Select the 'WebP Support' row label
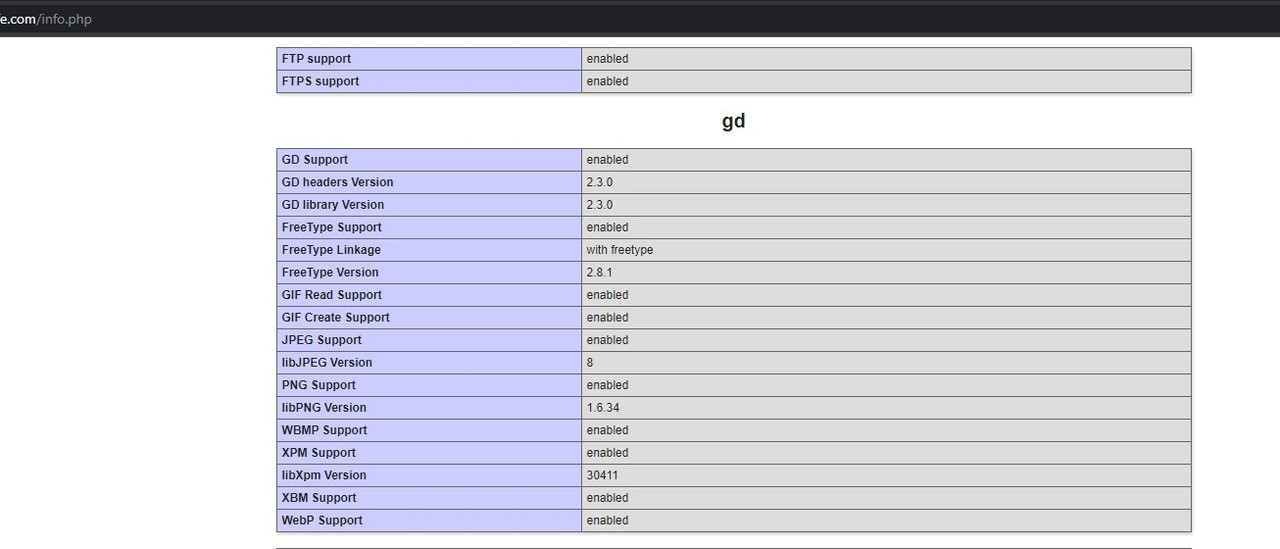Image resolution: width=1280 pixels, height=549 pixels. (429, 520)
